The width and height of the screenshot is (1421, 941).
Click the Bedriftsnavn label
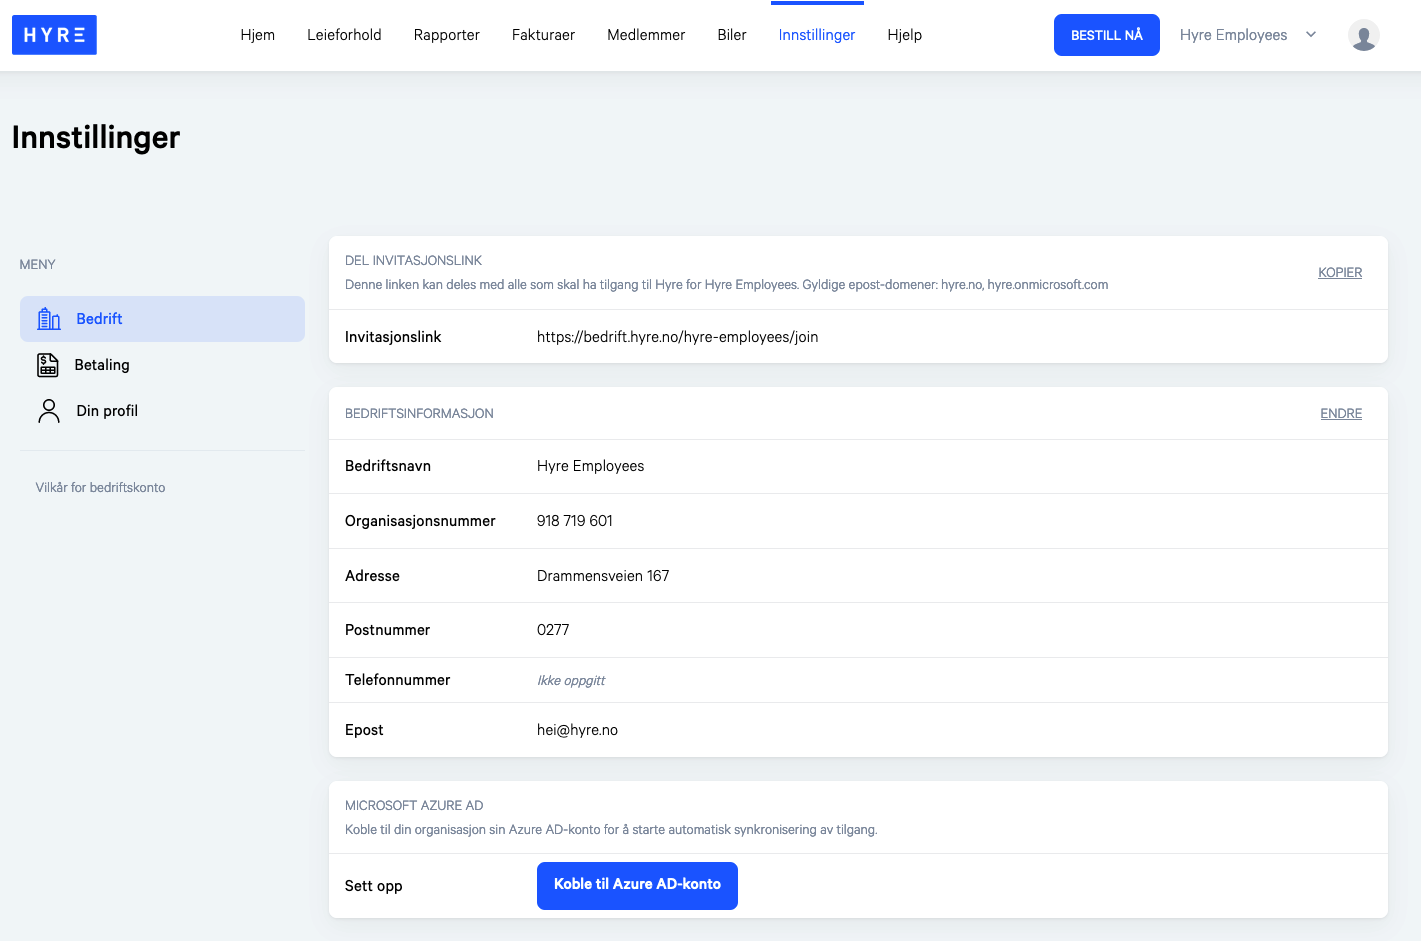coord(388,466)
